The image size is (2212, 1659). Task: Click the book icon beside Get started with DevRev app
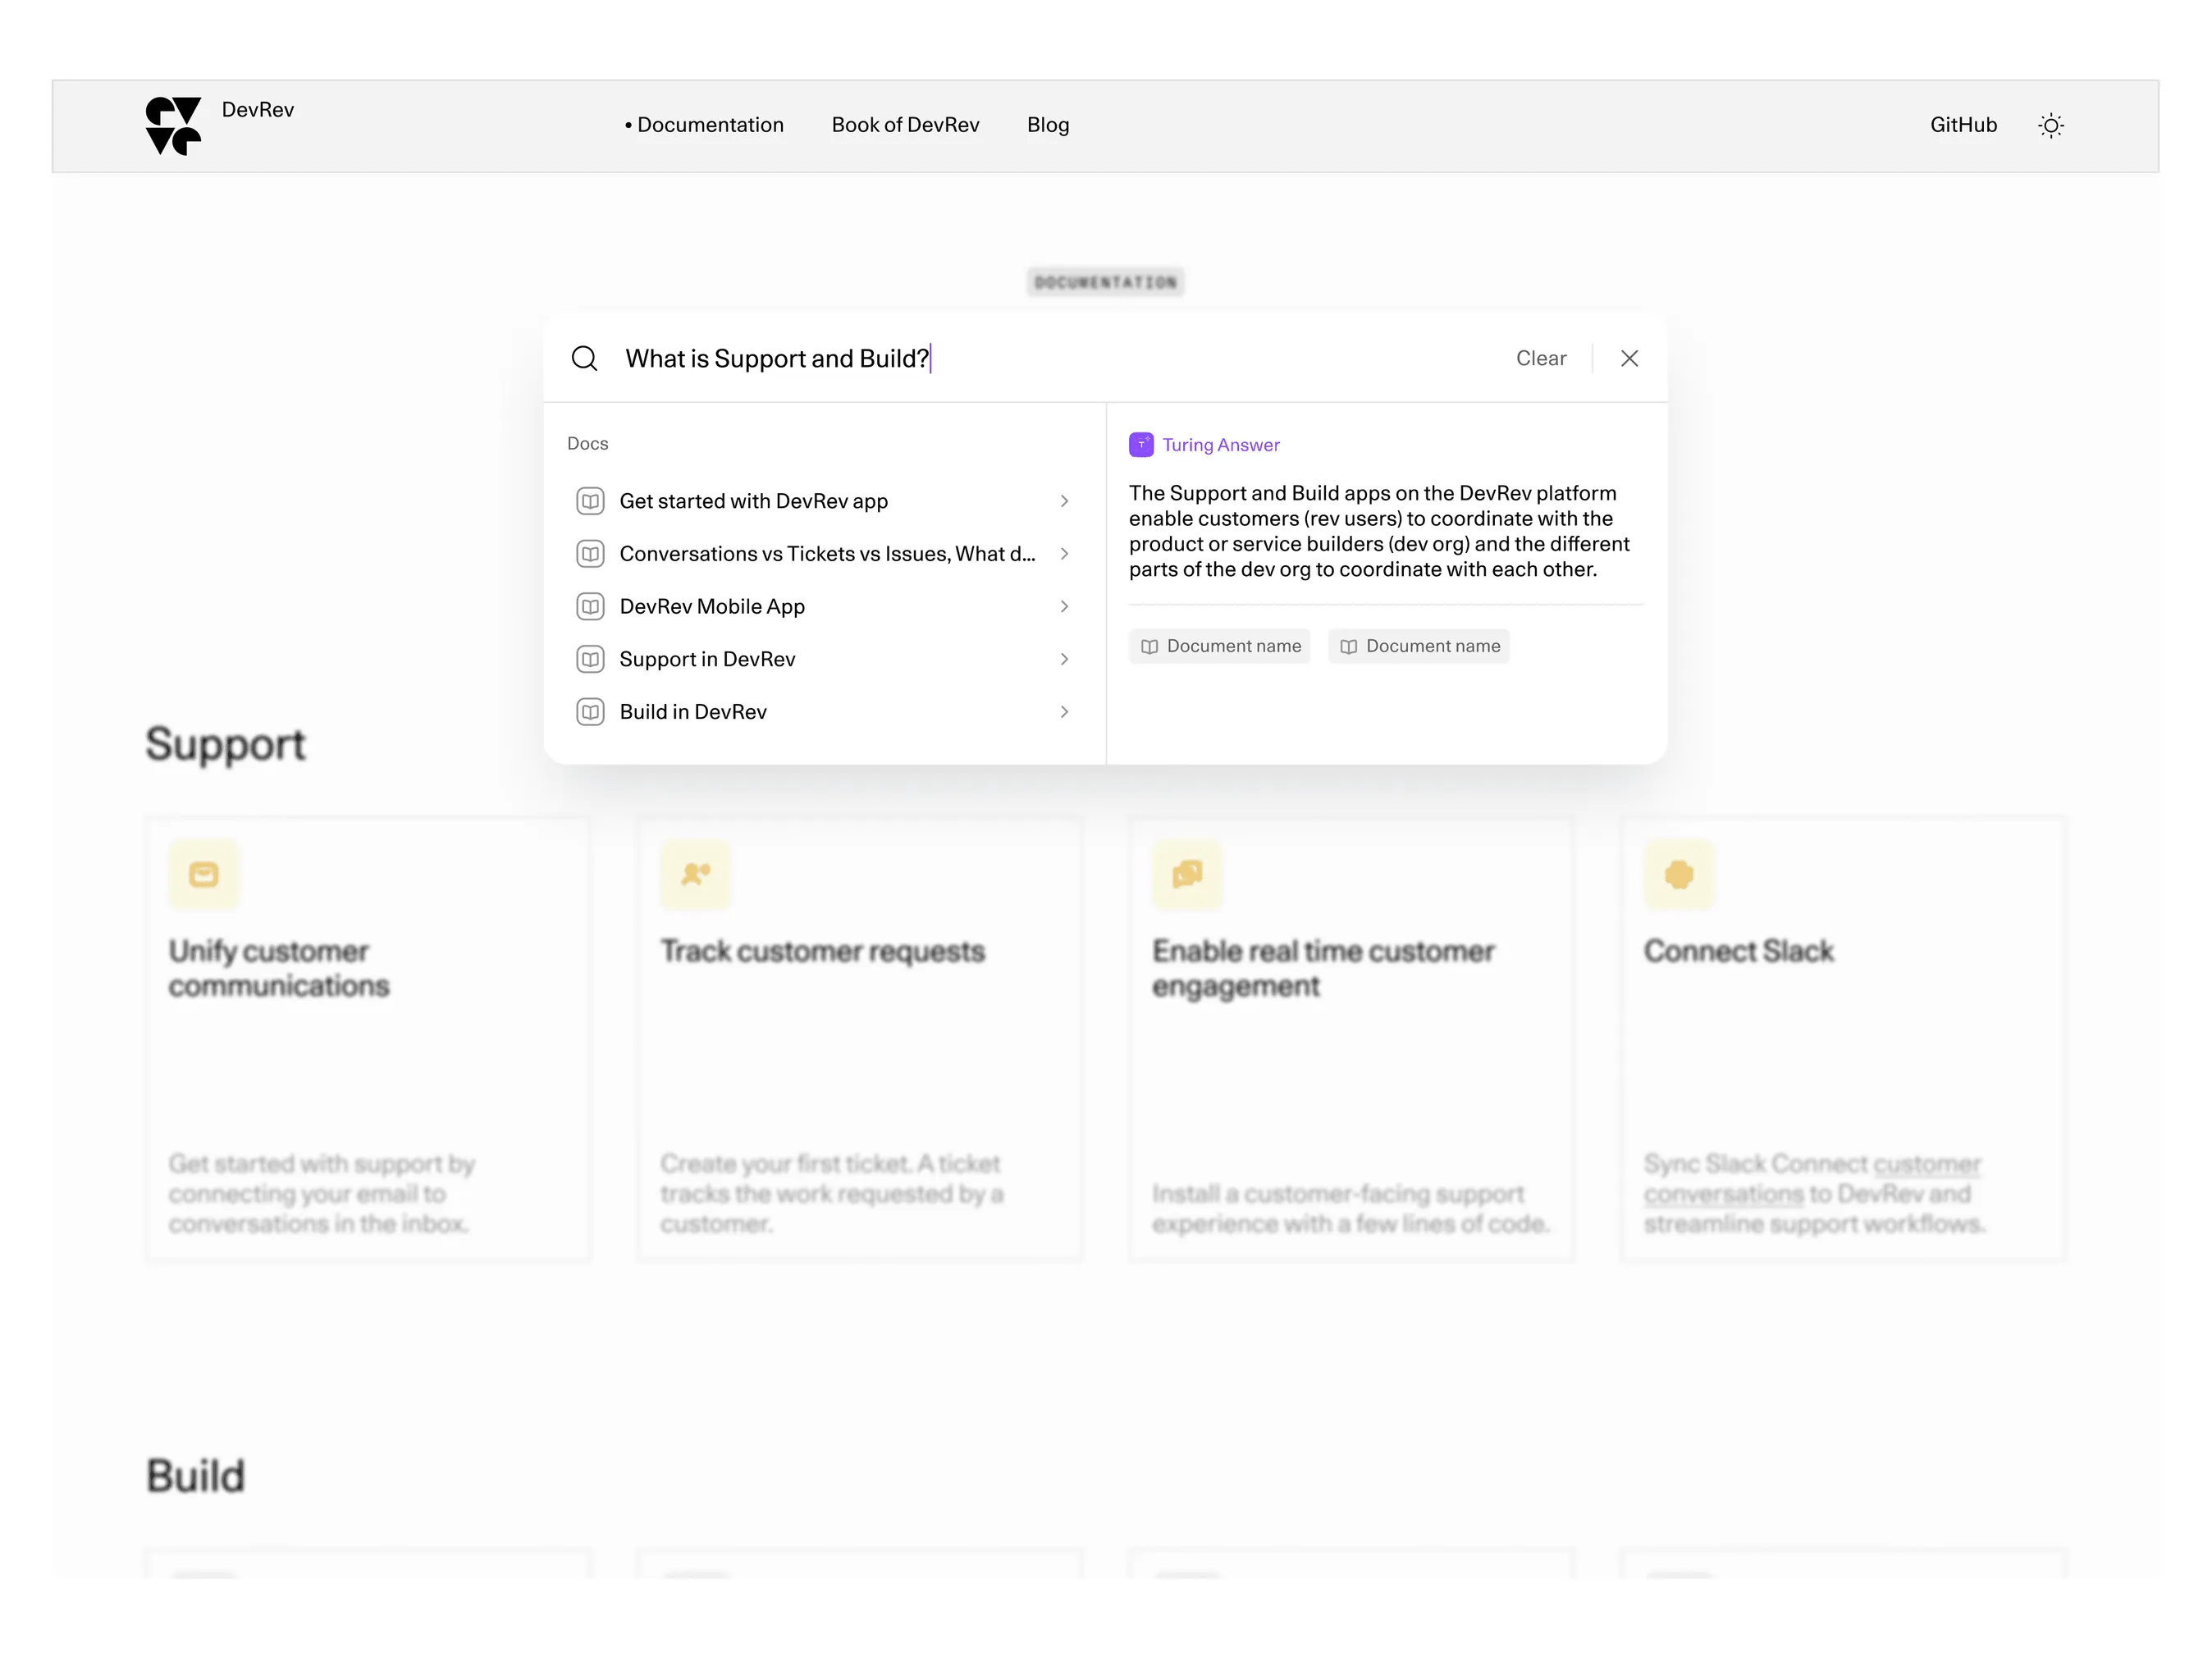[591, 501]
